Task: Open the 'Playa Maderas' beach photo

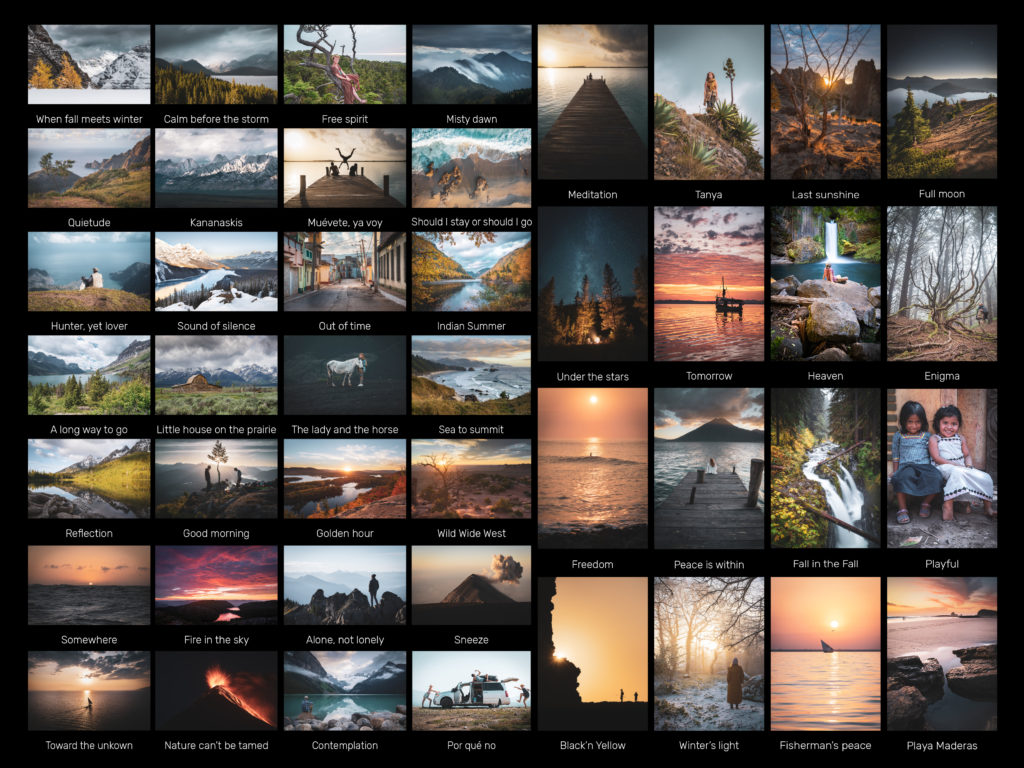Action: [x=942, y=654]
